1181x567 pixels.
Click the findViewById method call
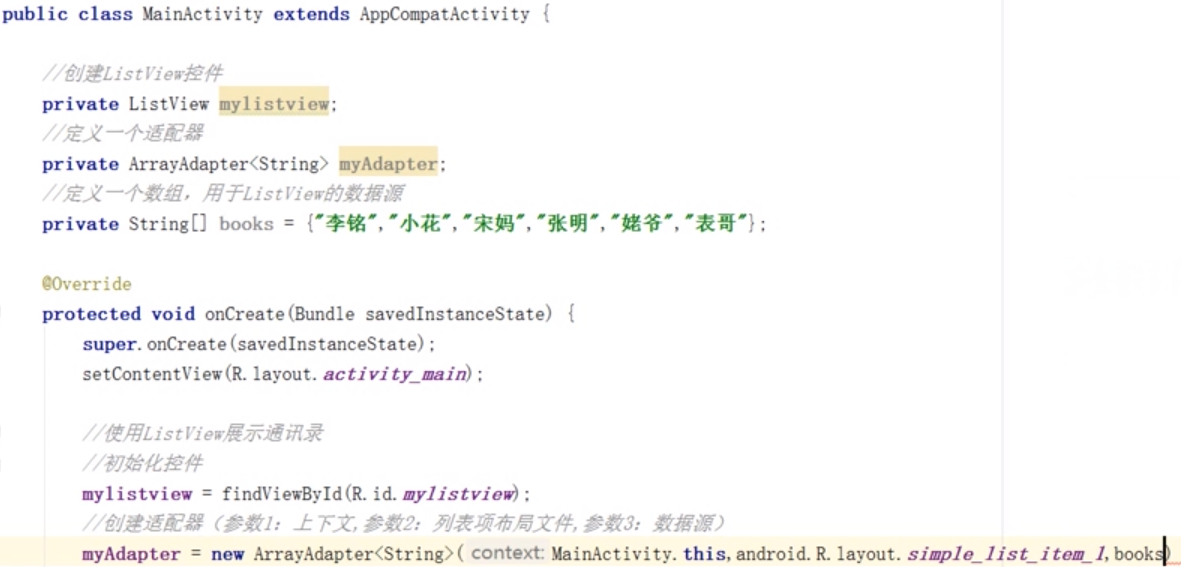[x=282, y=495]
